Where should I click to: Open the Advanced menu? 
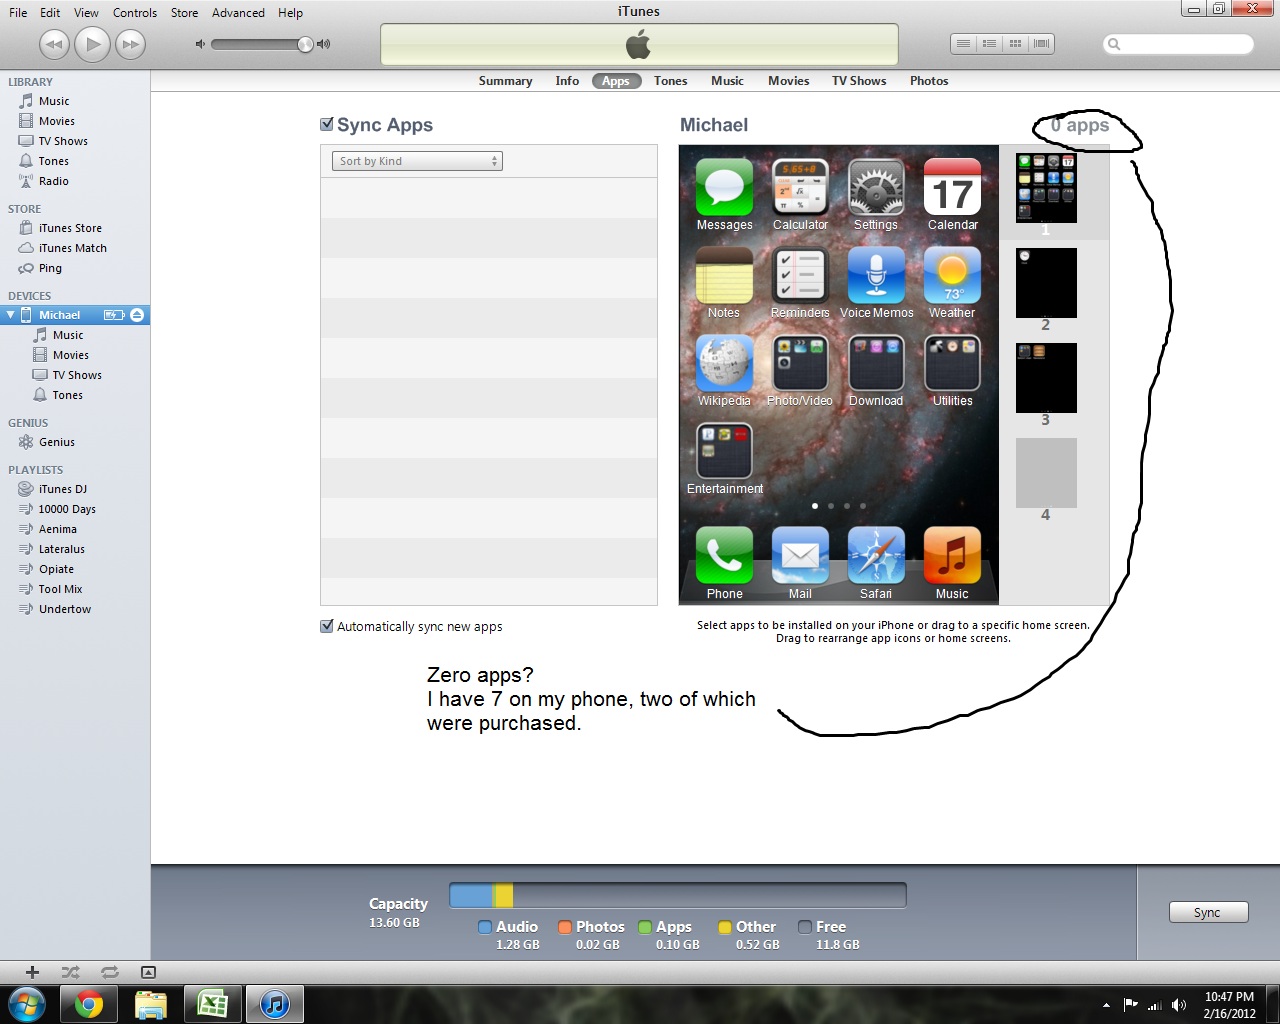(238, 13)
